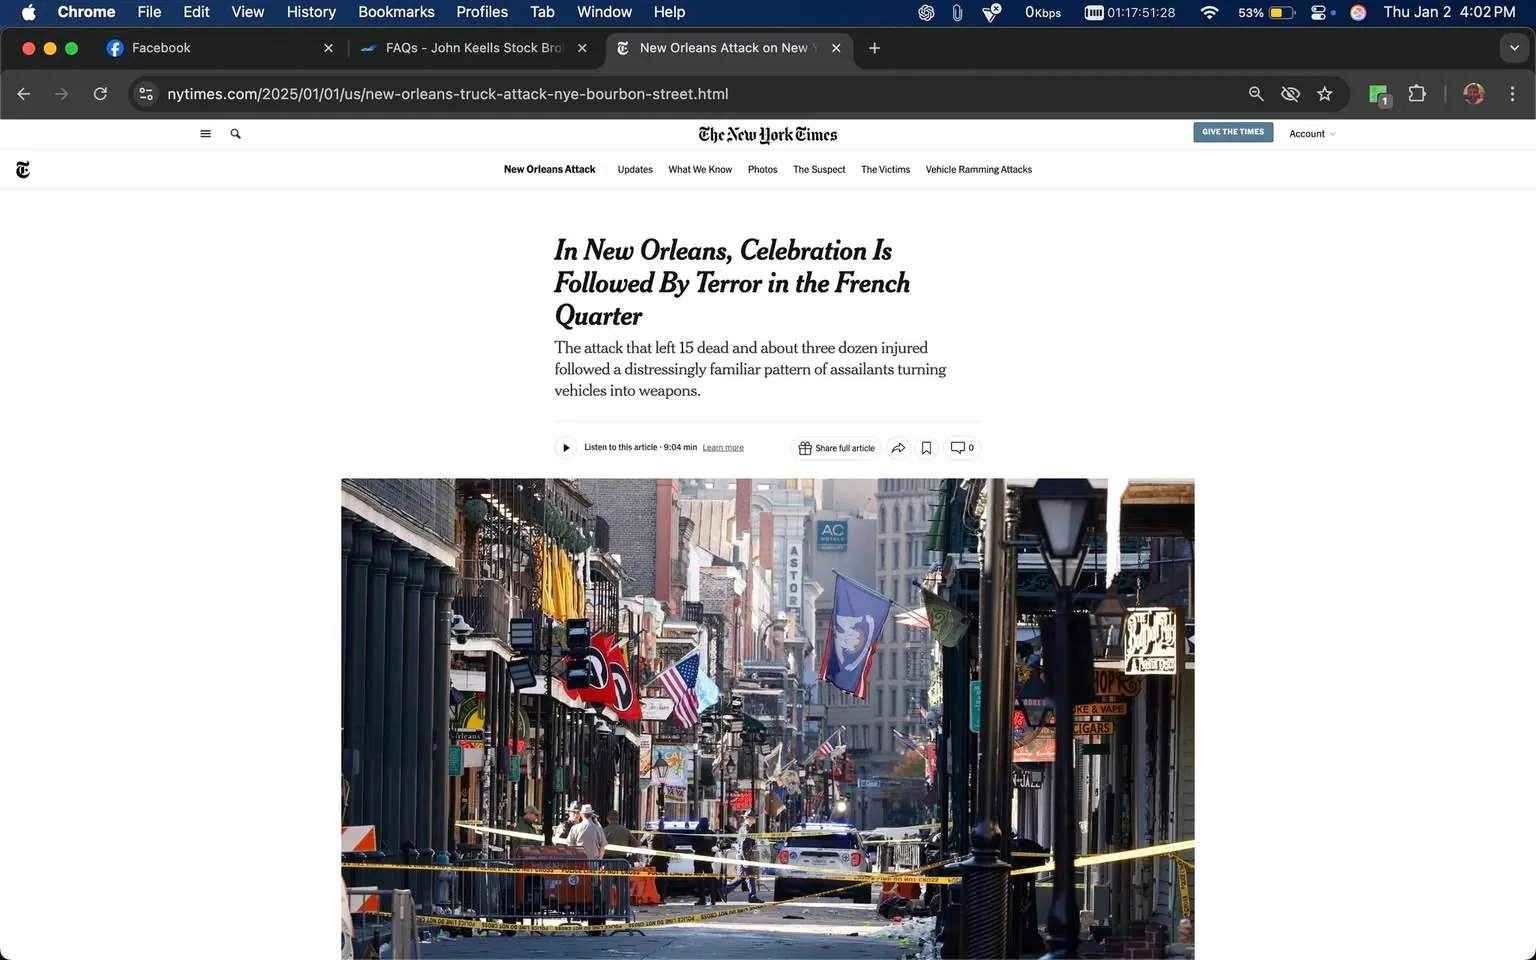The image size is (1536, 960).
Task: Bookmark the article with the save icon
Action: 926,447
